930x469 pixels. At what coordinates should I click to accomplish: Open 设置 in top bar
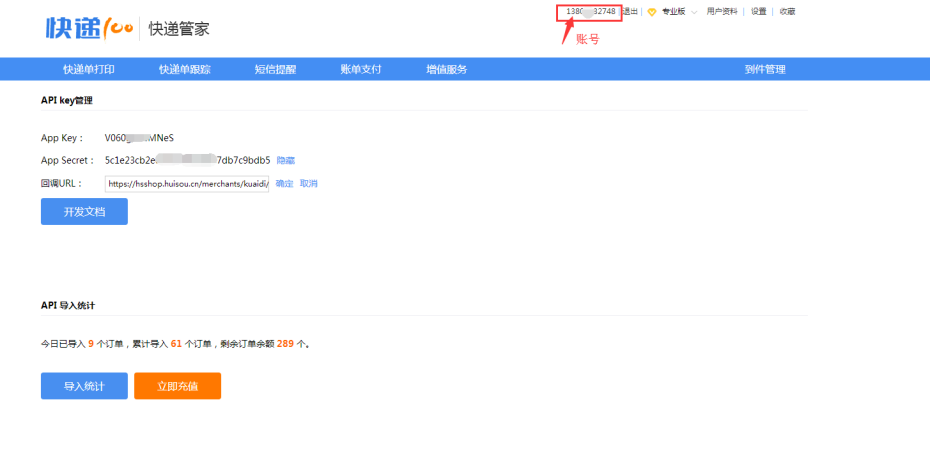tap(759, 12)
